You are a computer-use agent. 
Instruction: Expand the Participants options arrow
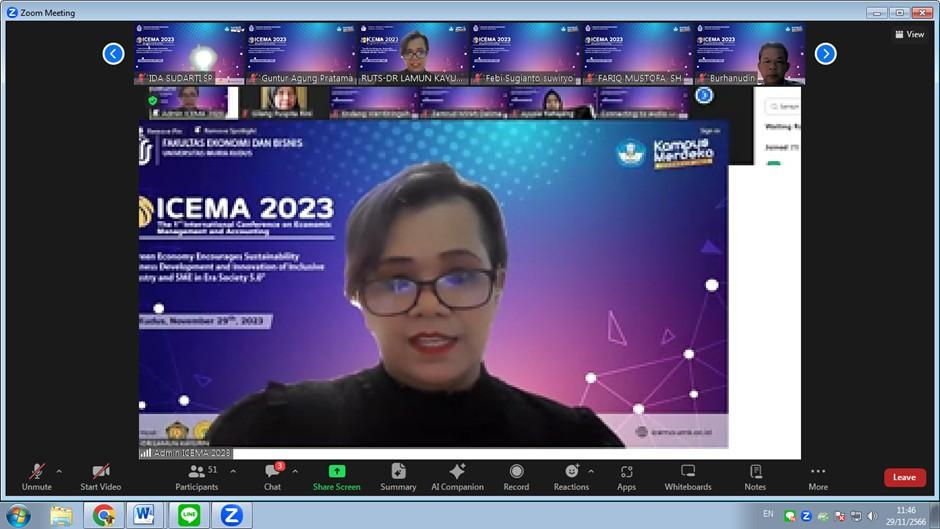pyautogui.click(x=233, y=472)
